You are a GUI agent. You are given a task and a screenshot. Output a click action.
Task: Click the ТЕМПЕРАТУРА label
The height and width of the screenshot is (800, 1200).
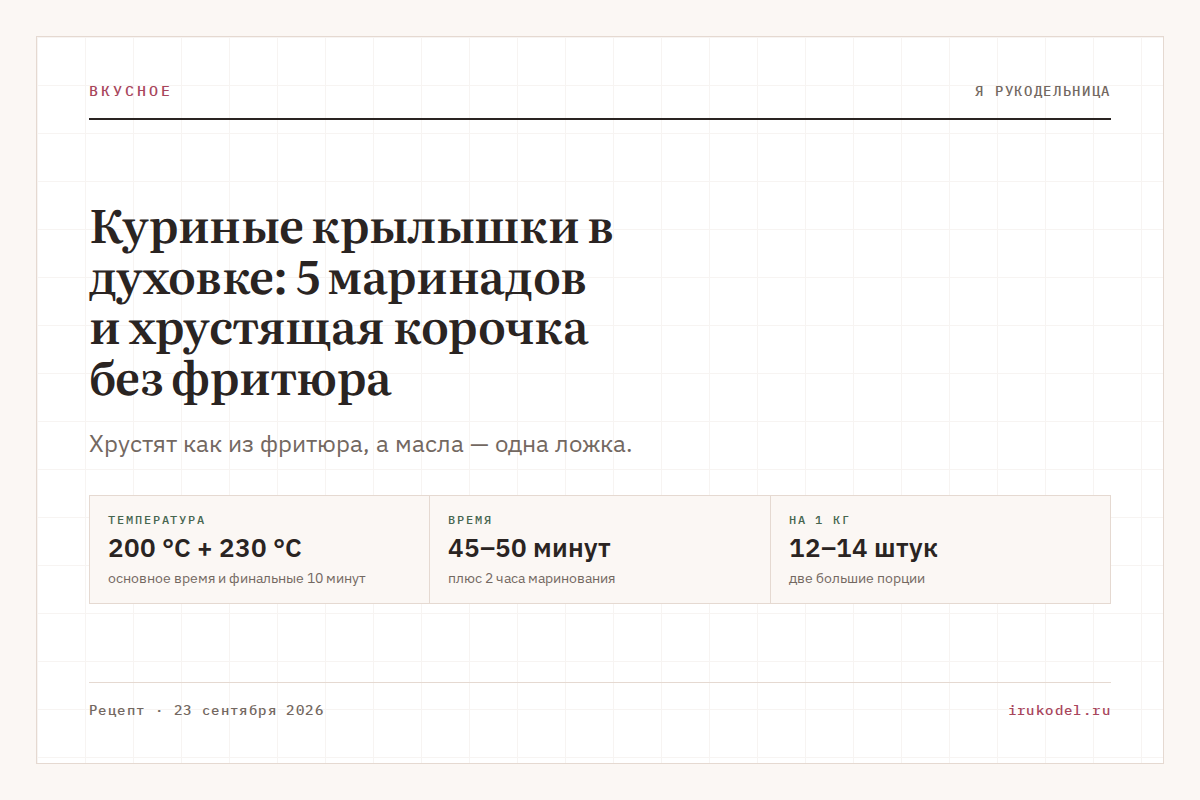(x=157, y=520)
